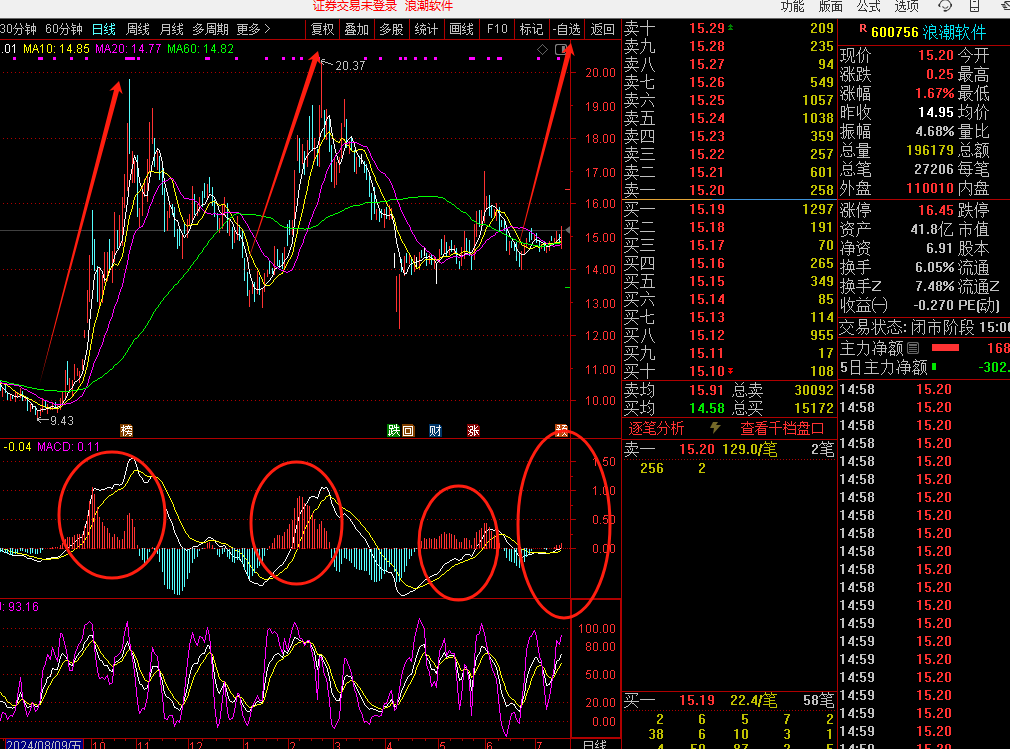Click the green 跌 event badge

click(x=394, y=431)
